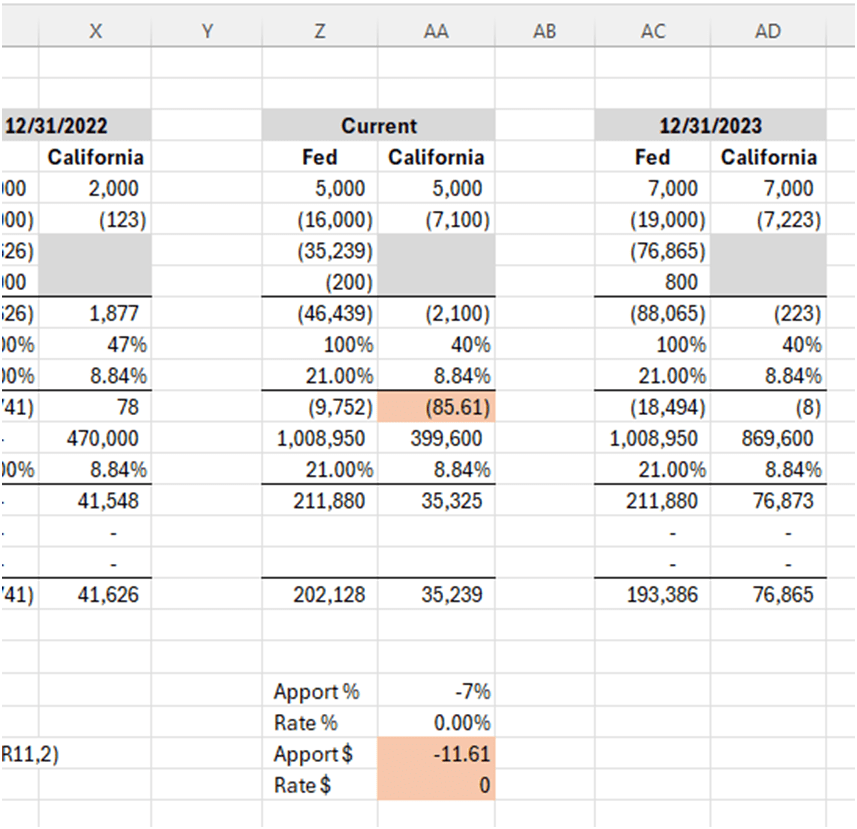Select column header Y
This screenshot has width=857, height=829.
click(x=207, y=31)
